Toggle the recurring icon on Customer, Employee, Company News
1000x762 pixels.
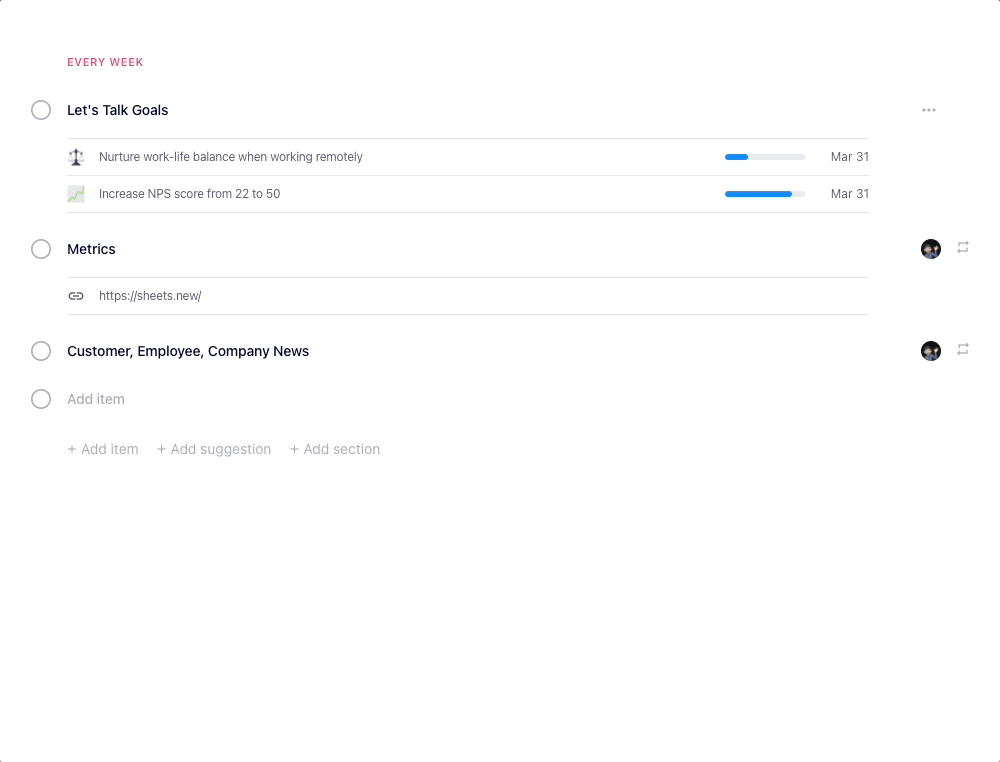(963, 349)
